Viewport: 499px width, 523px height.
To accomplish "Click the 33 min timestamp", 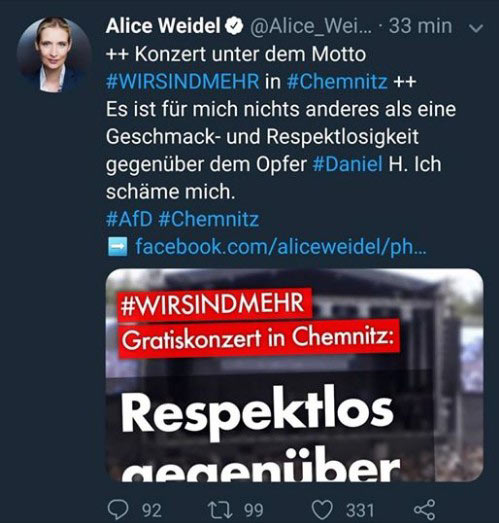I will pos(420,26).
